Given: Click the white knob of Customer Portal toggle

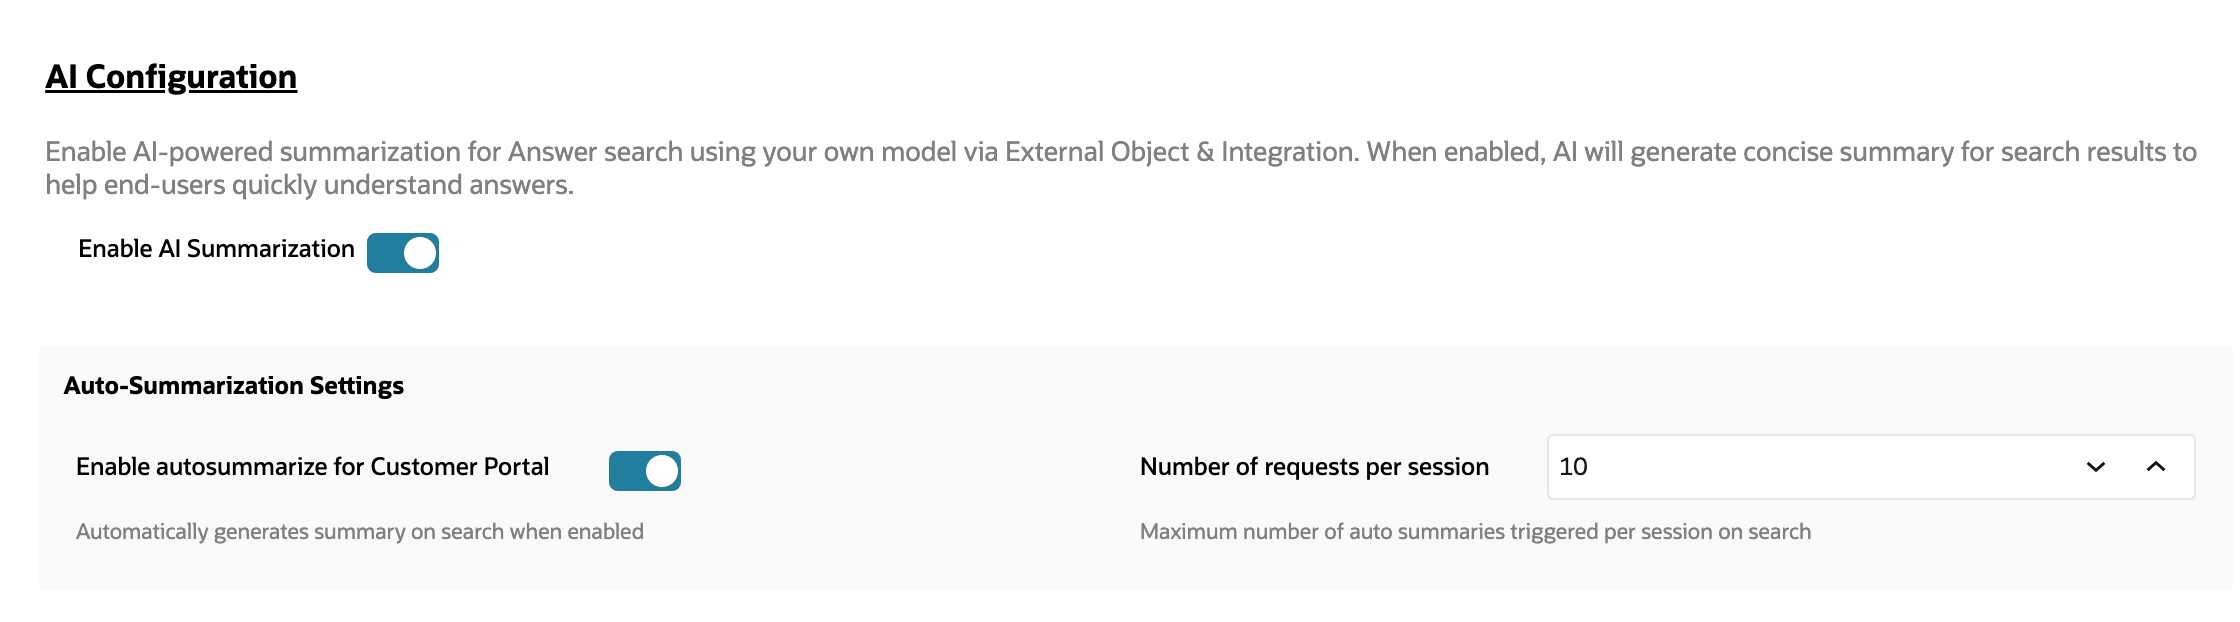Looking at the screenshot, I should pos(662,471).
